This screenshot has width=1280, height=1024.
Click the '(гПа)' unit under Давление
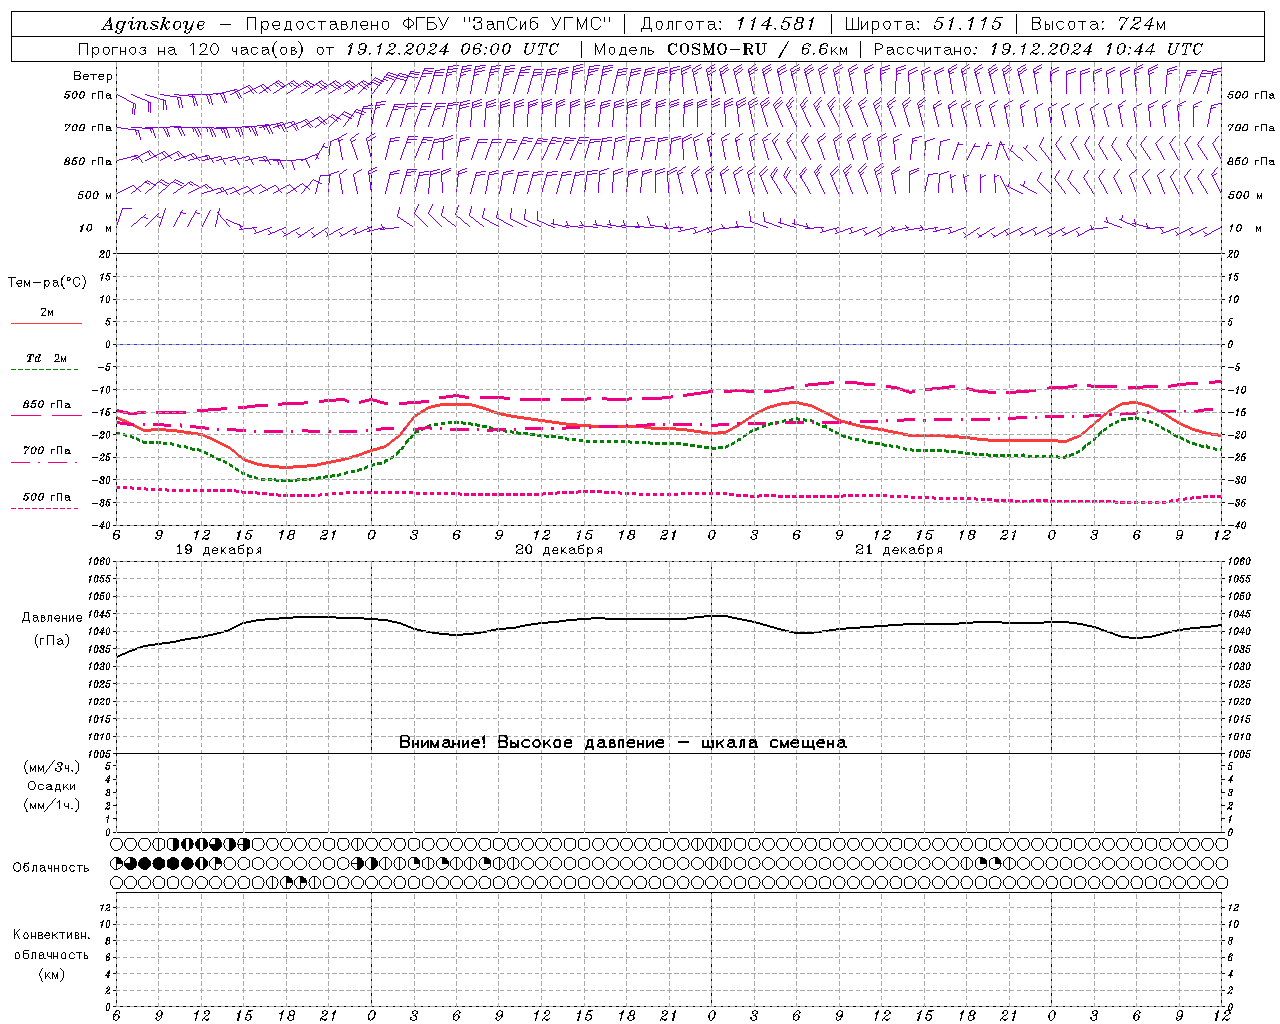52,640
